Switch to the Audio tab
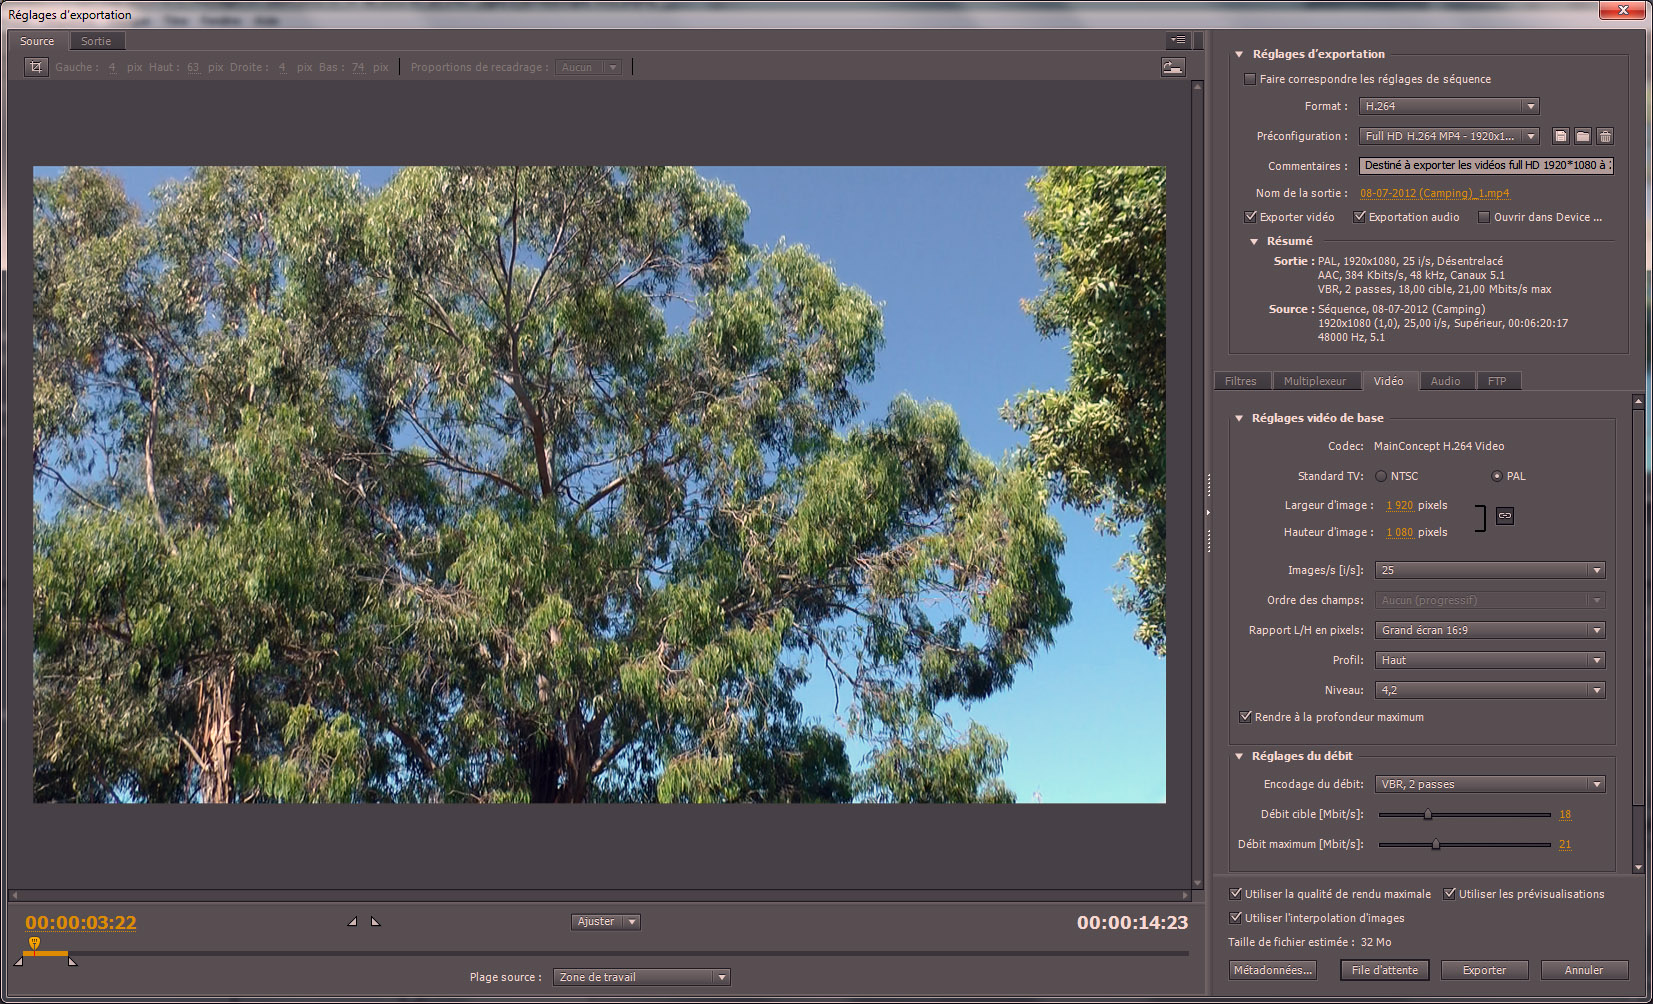Screen dimensions: 1653x1004 (x=1445, y=381)
